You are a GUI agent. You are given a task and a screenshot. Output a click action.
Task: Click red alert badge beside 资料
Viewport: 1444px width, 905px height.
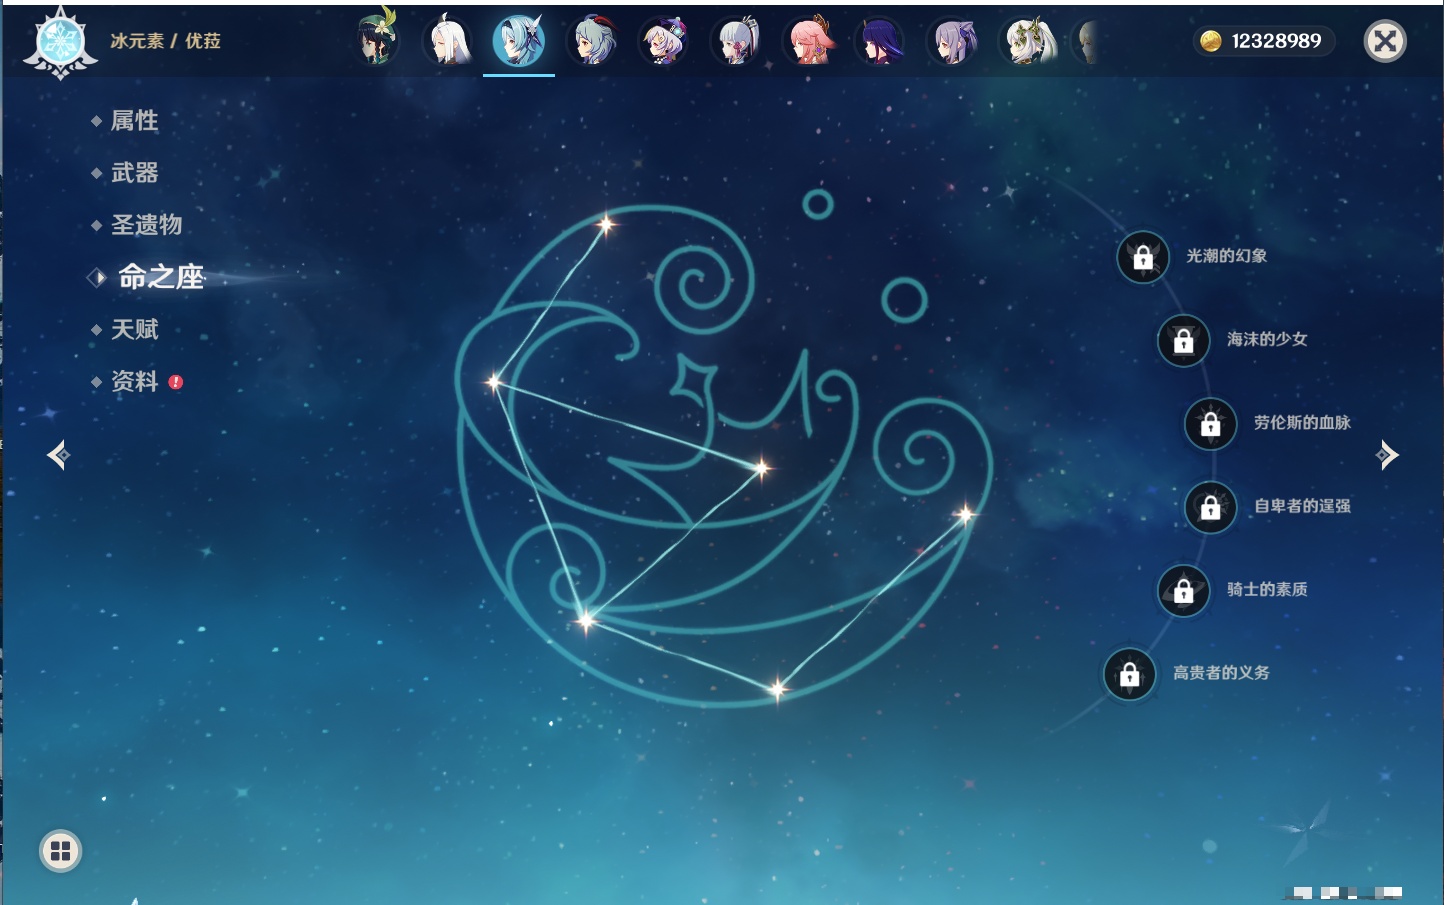[176, 382]
